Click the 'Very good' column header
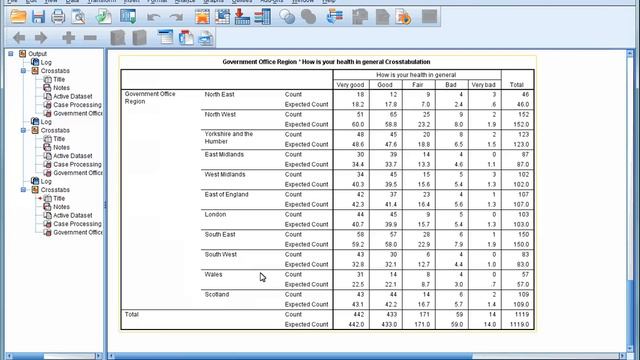 point(350,85)
